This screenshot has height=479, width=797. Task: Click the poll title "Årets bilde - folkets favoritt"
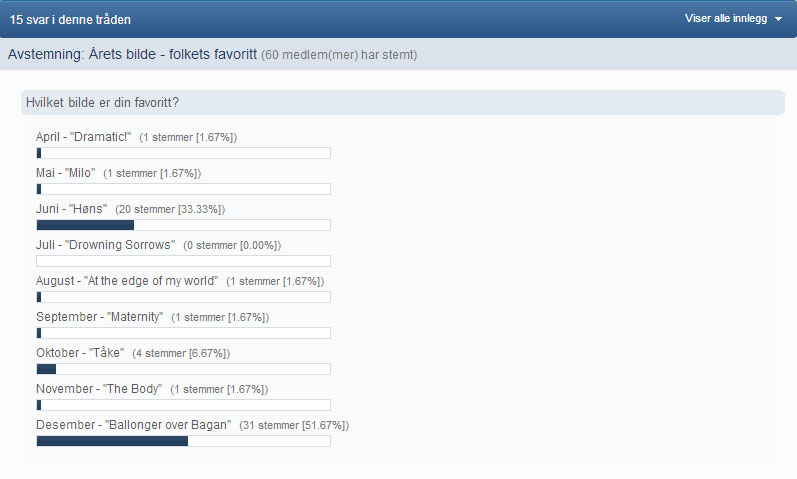173,54
